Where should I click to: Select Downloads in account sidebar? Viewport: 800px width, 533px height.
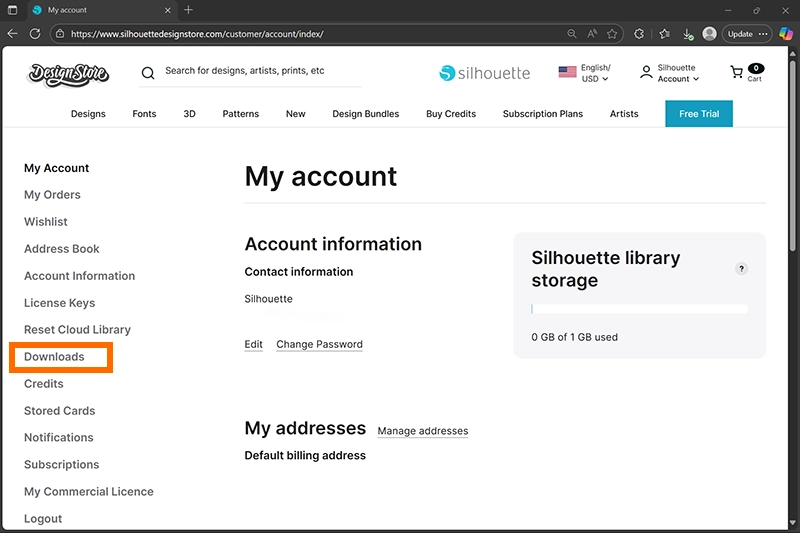54,357
